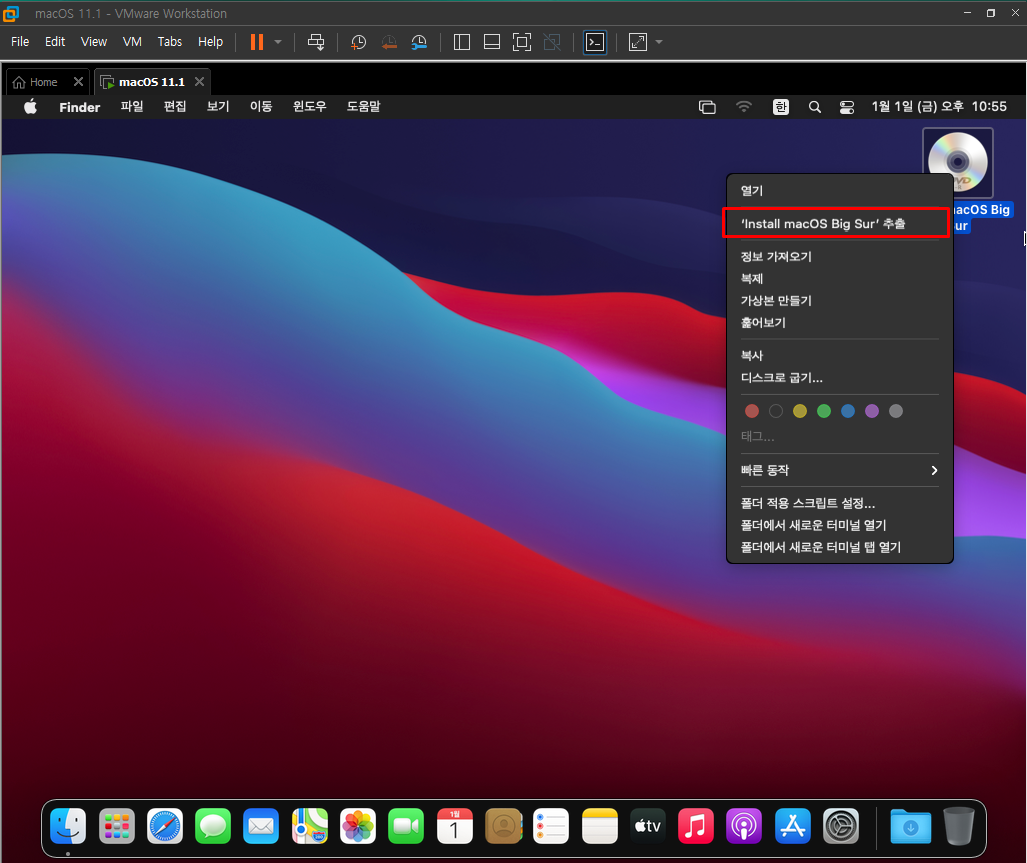
Task: Select 복사 in the context menu
Action: [840, 356]
